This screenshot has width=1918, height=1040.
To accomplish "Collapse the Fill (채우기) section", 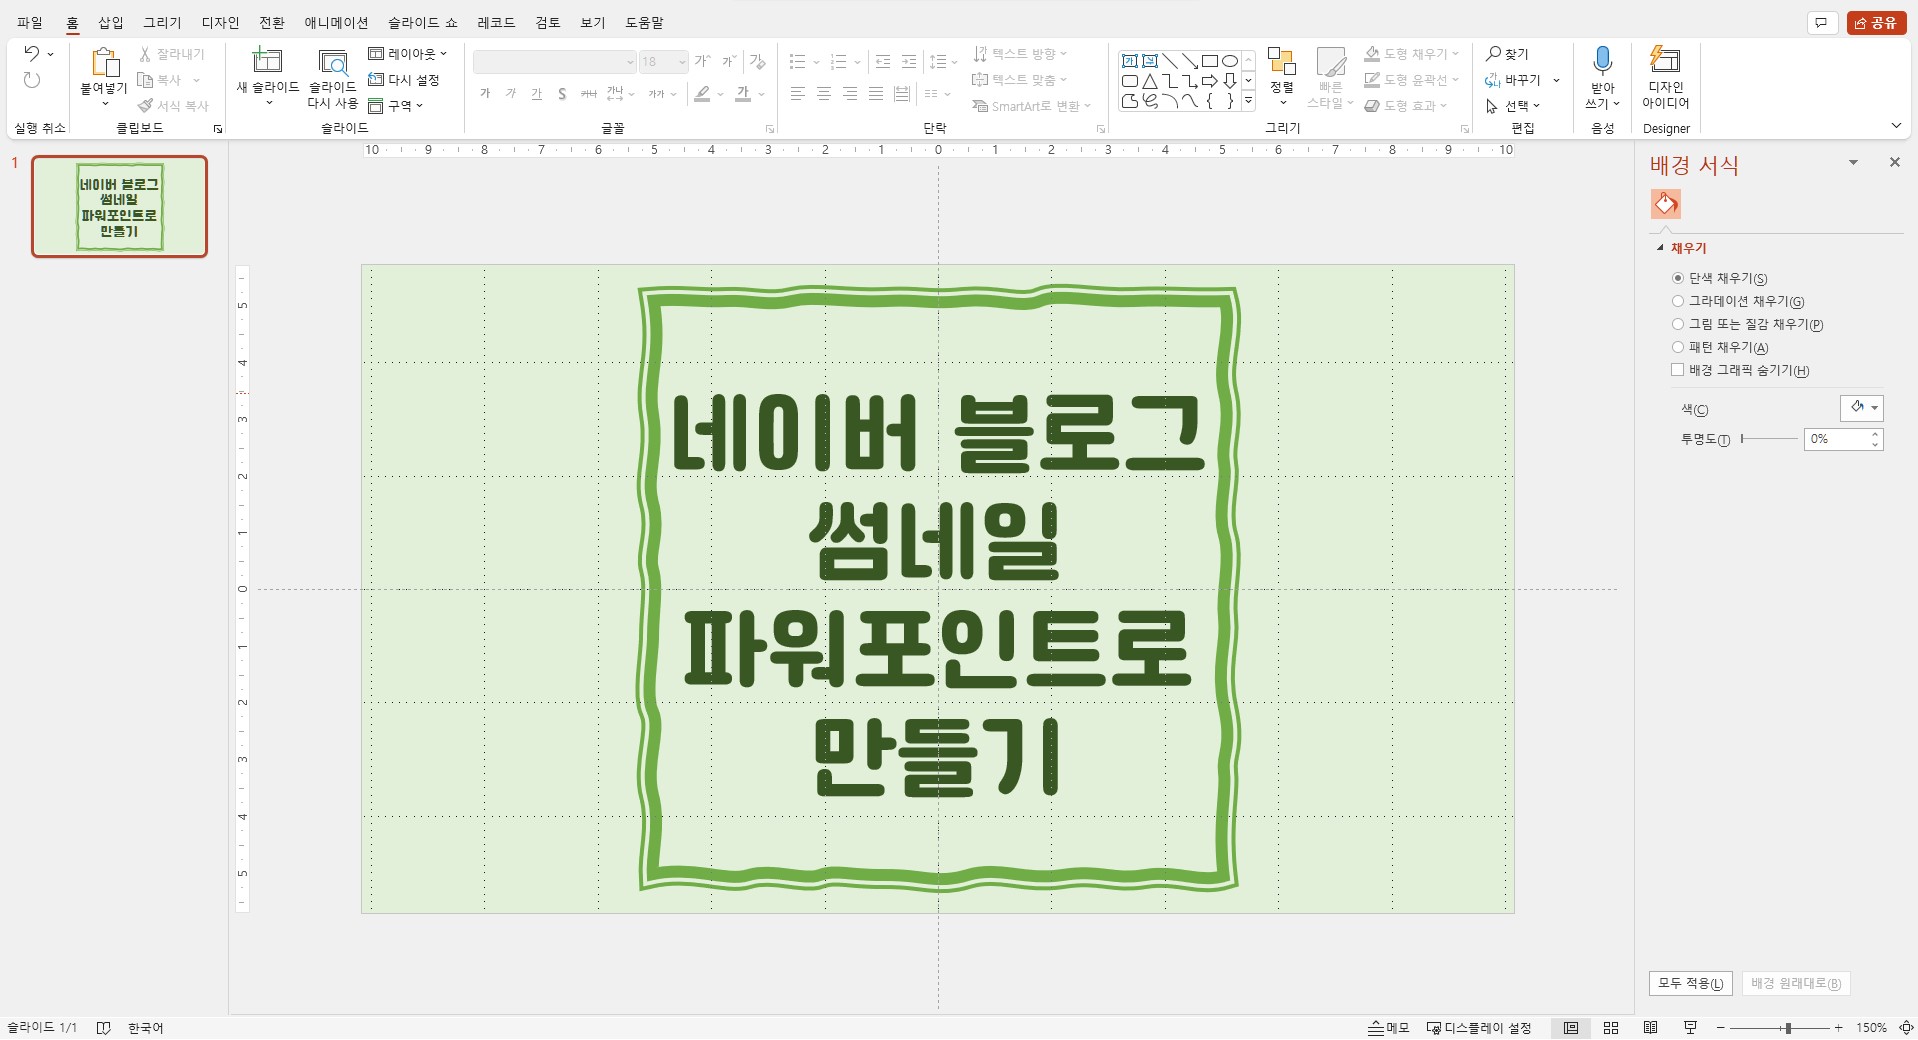I will tap(1661, 248).
